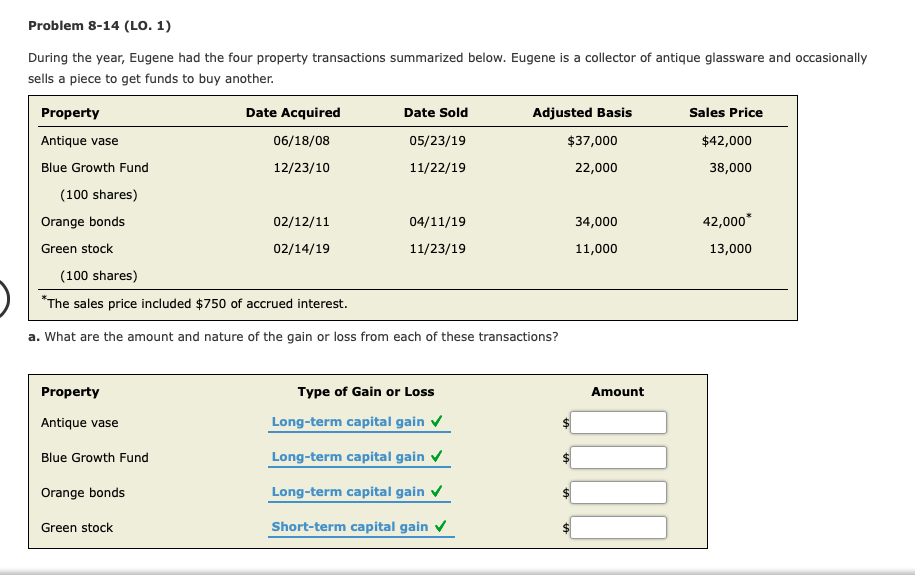This screenshot has height=580, width=915.
Task: Click the Orange bonds amount input field
Action: point(618,492)
